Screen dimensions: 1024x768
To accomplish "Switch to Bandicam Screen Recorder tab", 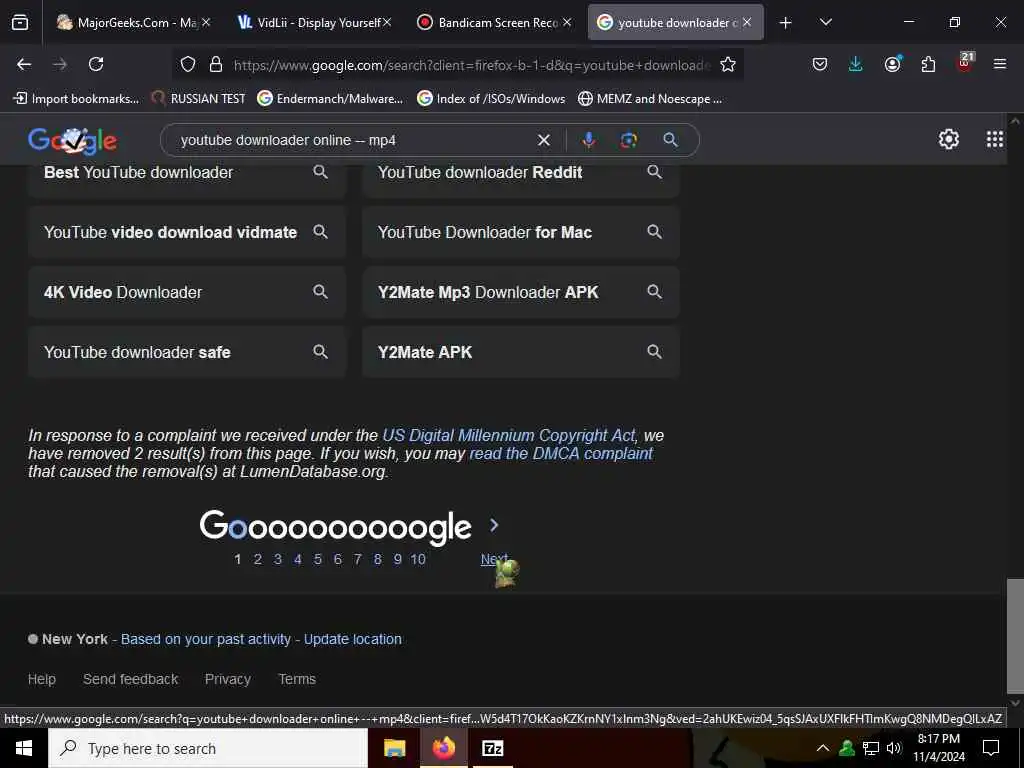I will point(494,23).
